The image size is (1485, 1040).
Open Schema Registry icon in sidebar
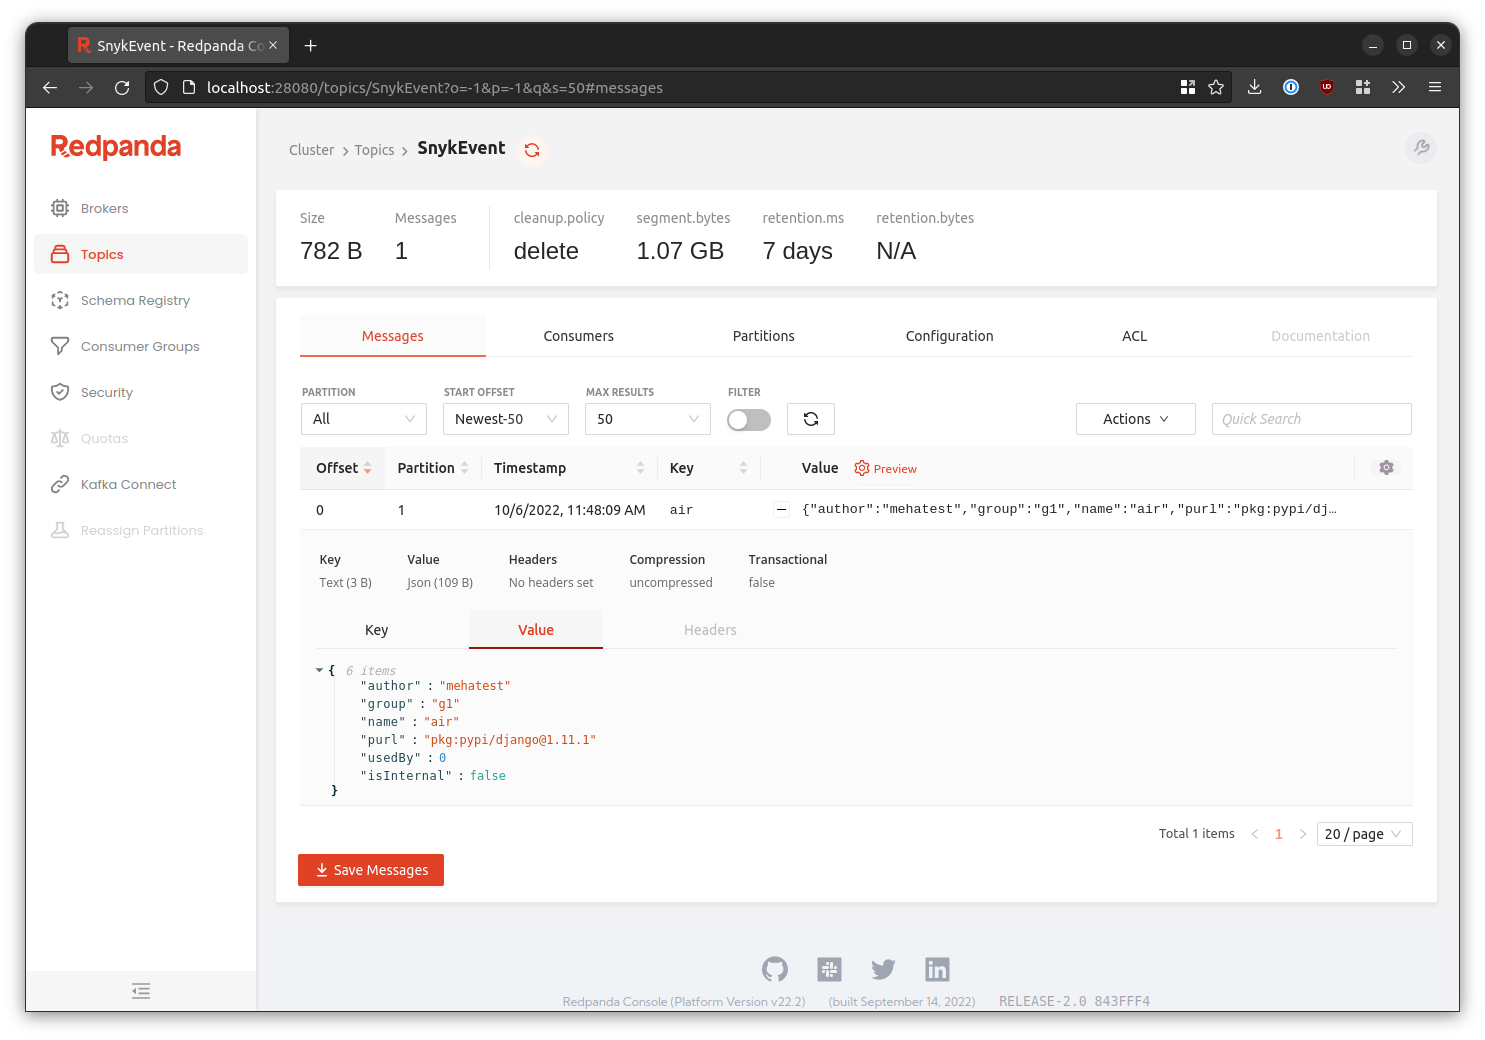coord(60,300)
